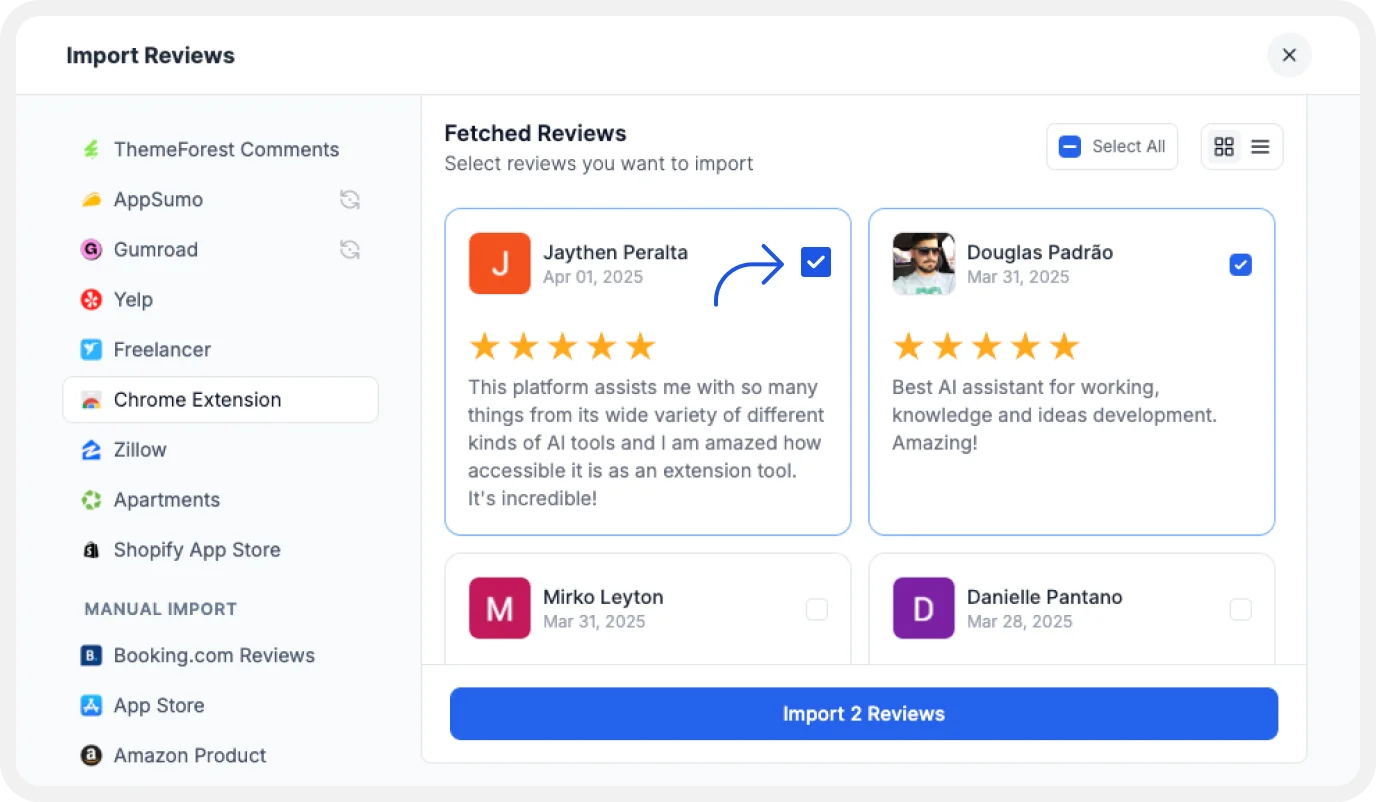Click Douglas Padrão's profile photo
The height and width of the screenshot is (802, 1376).
(923, 264)
